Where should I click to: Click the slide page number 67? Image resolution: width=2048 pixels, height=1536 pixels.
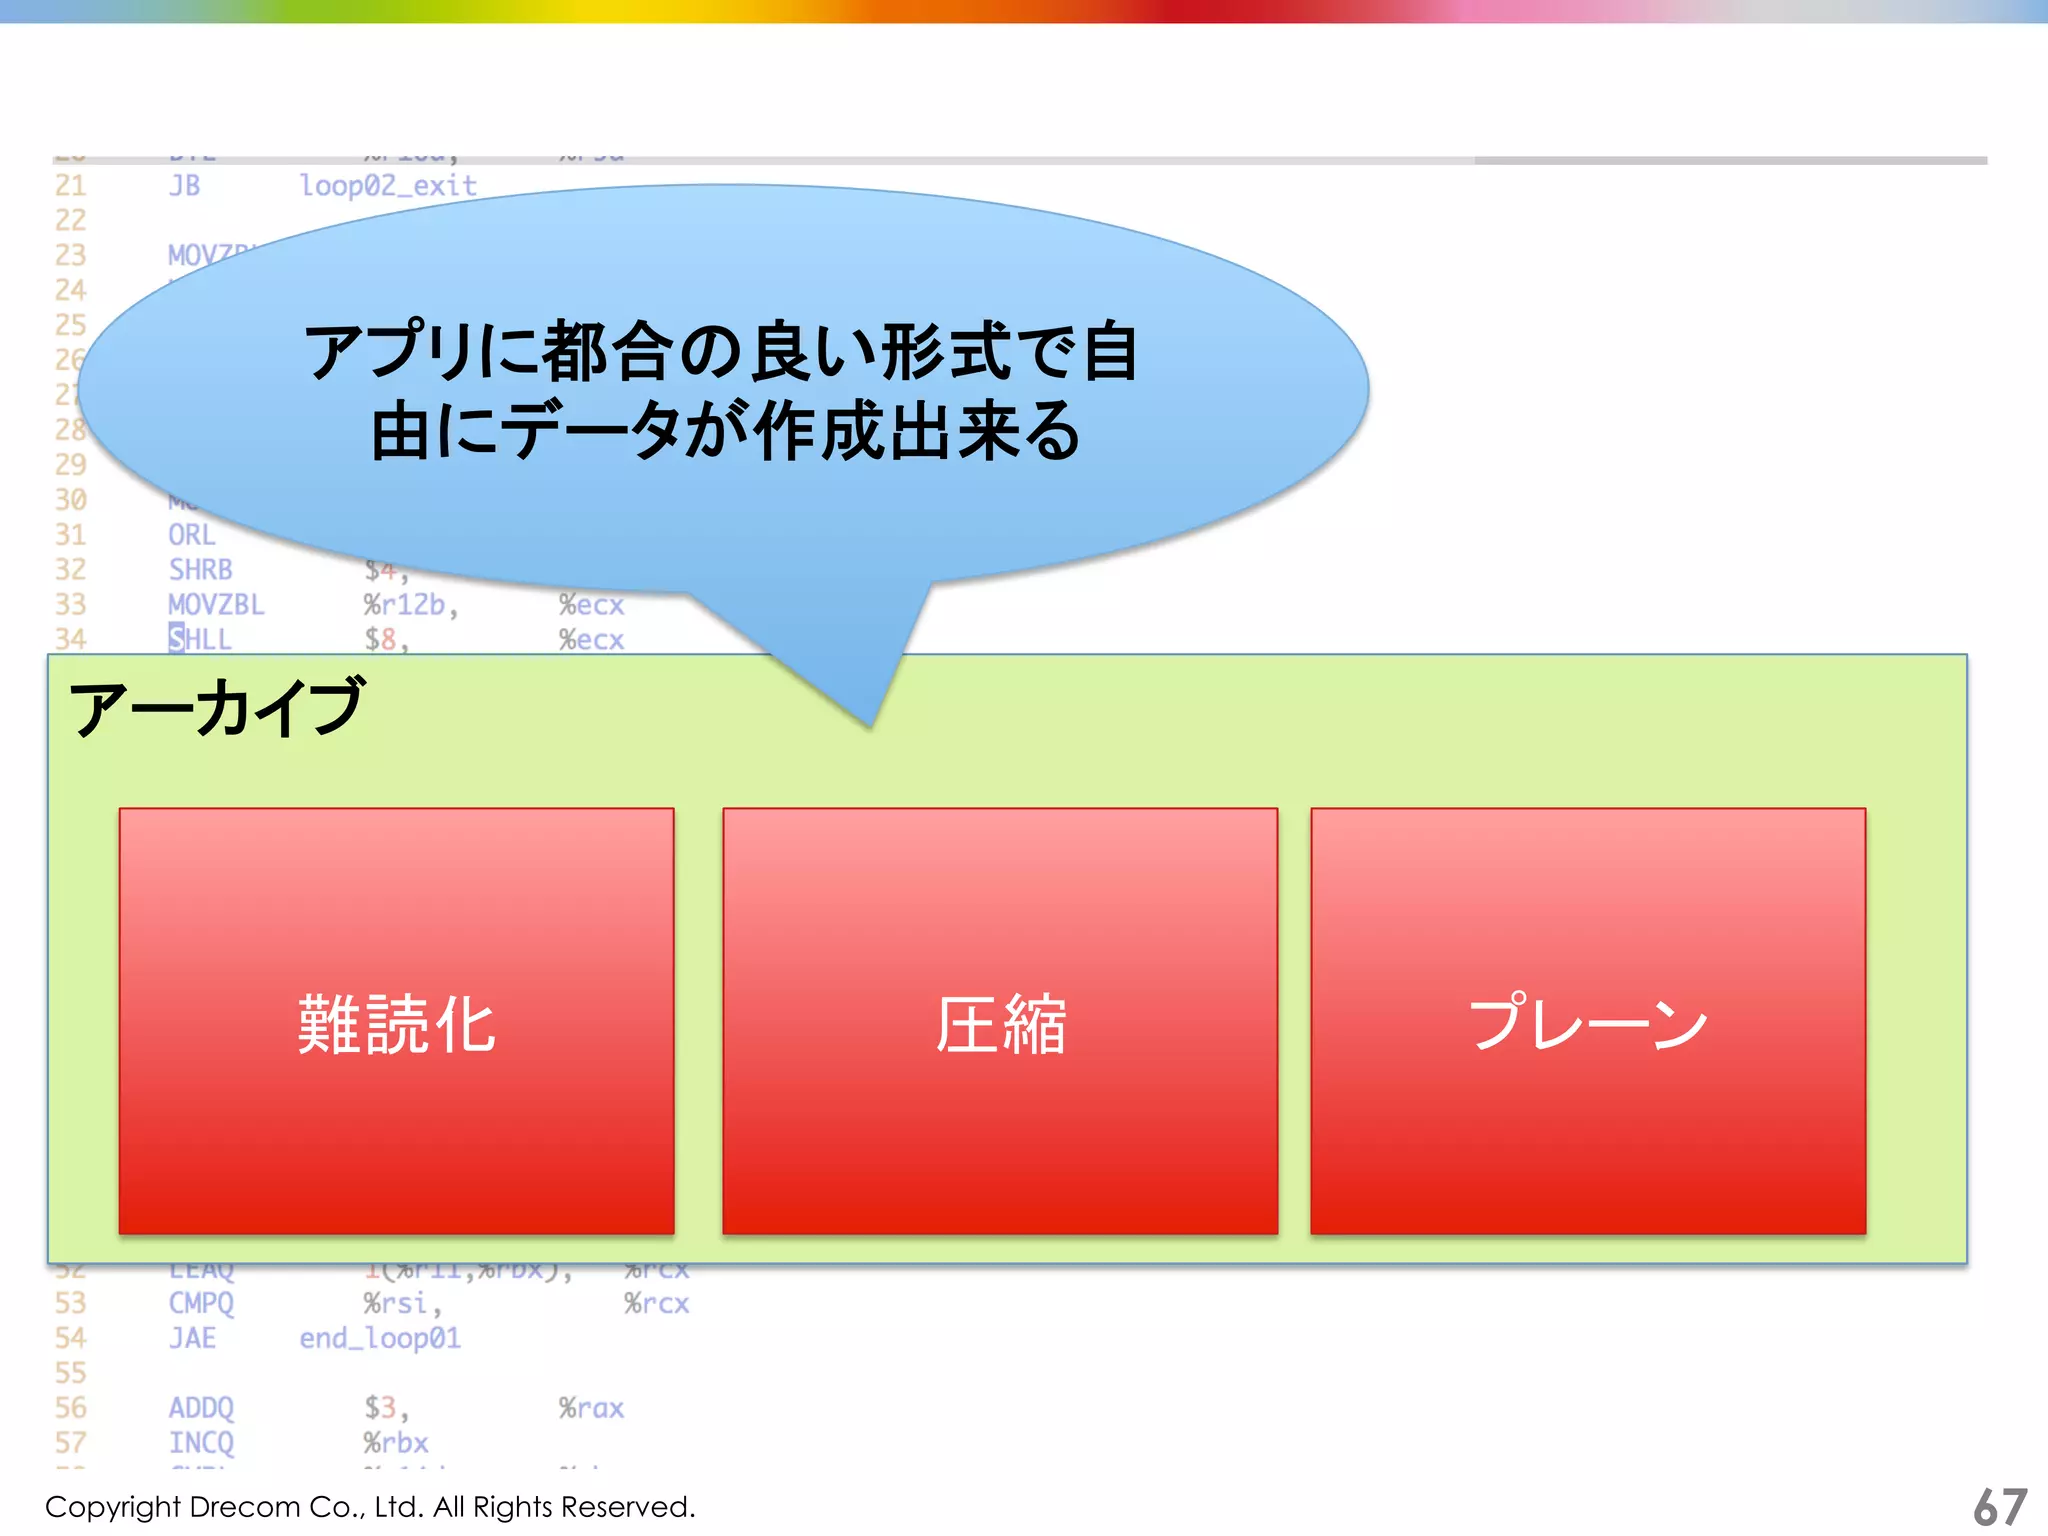coord(1999,1507)
